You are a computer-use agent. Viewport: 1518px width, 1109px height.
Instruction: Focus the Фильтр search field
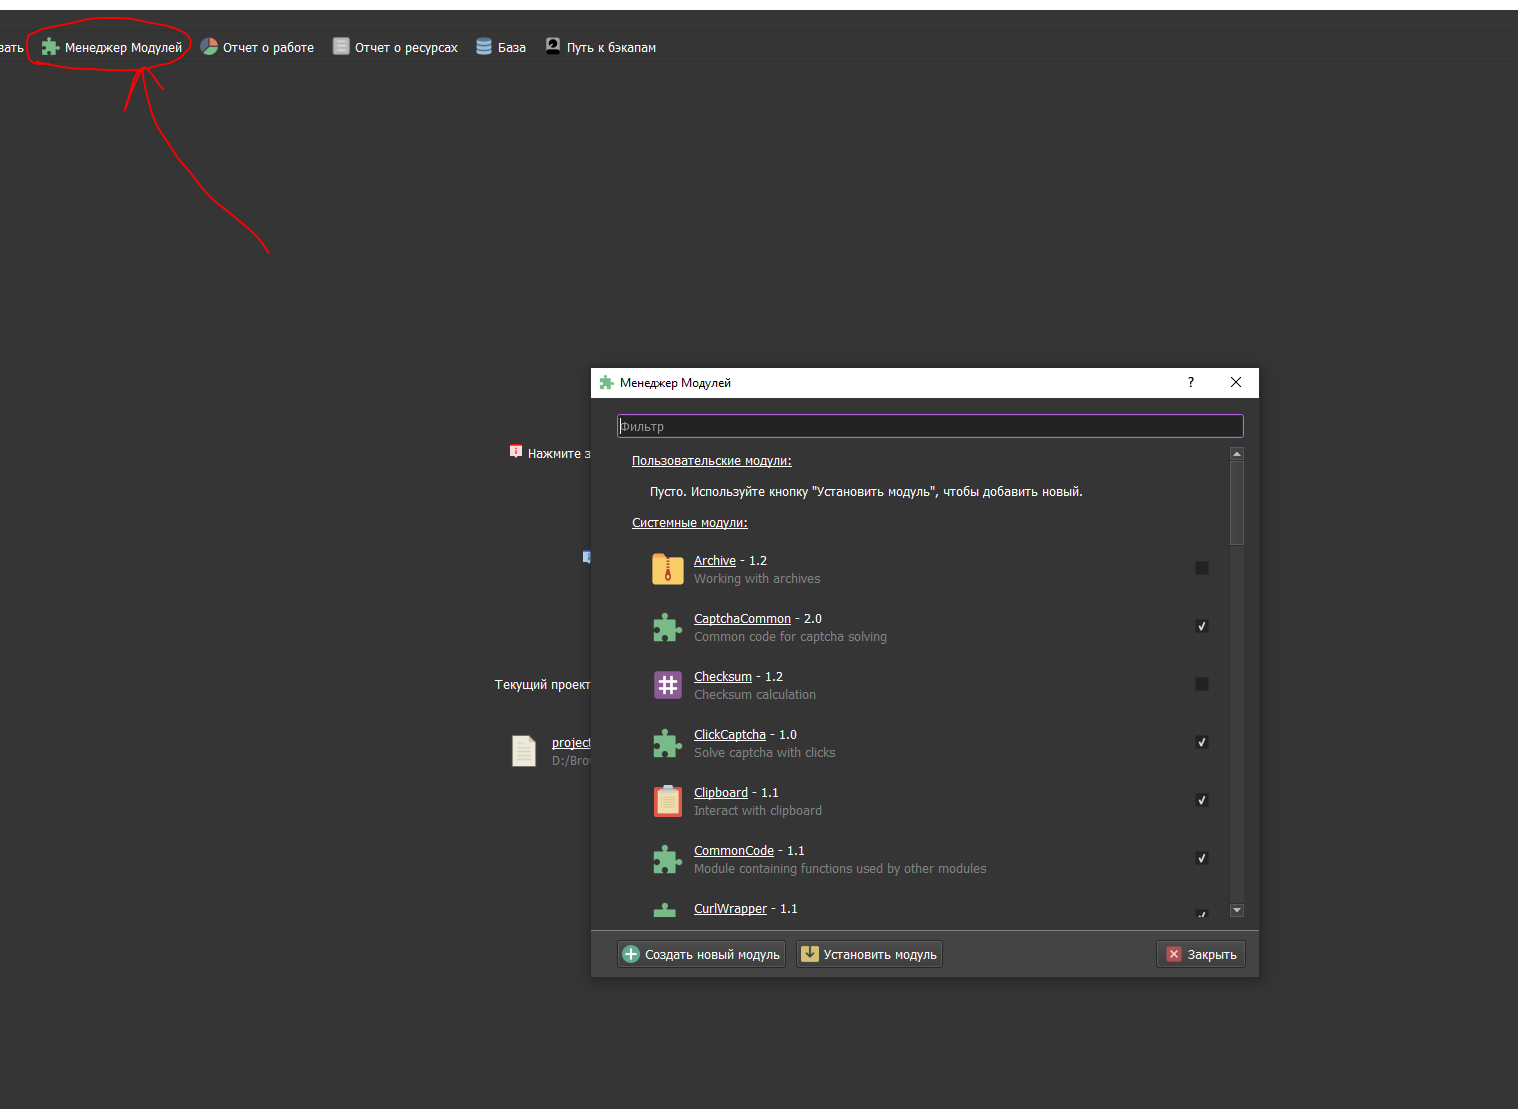coord(930,426)
